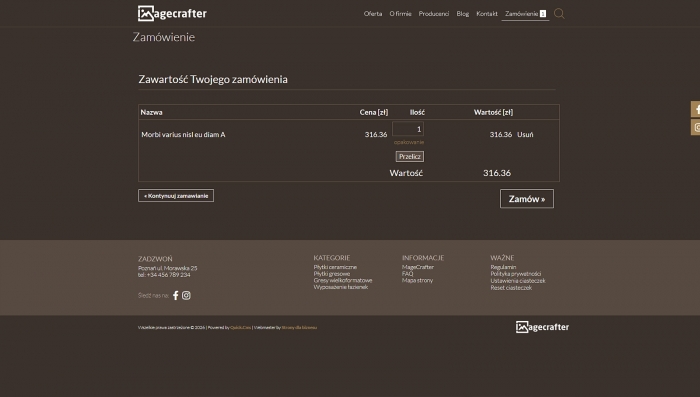
Task: Open Ustawienia ciasteczek link
Action: [x=518, y=281]
